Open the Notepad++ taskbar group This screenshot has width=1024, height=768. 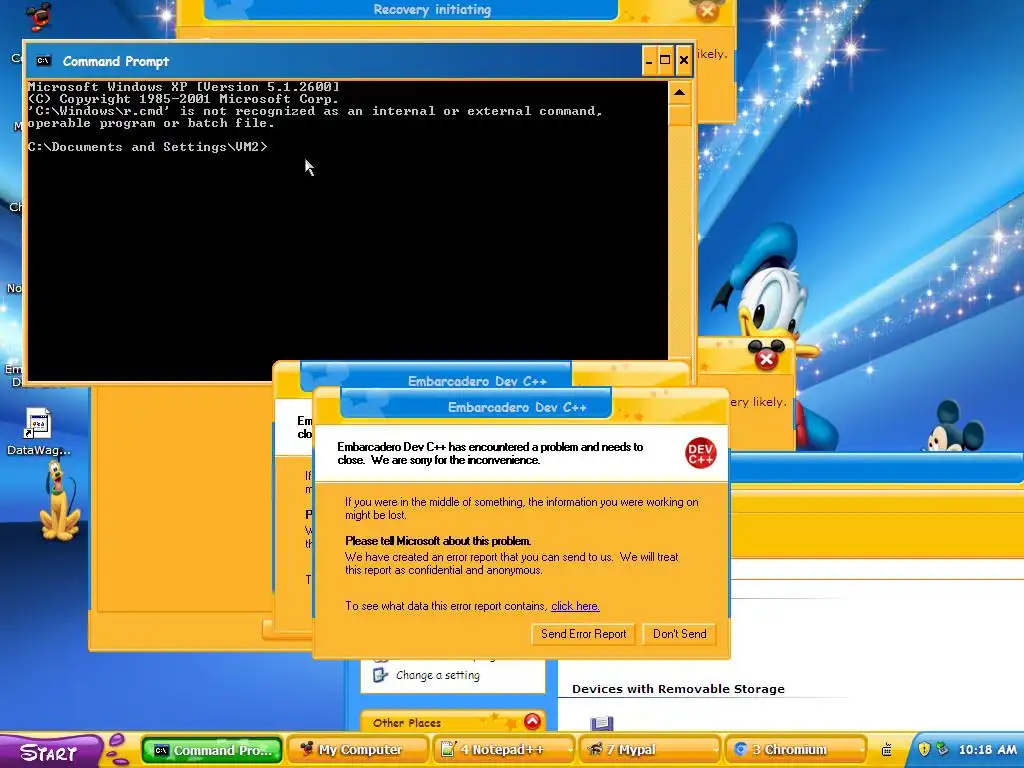point(503,750)
